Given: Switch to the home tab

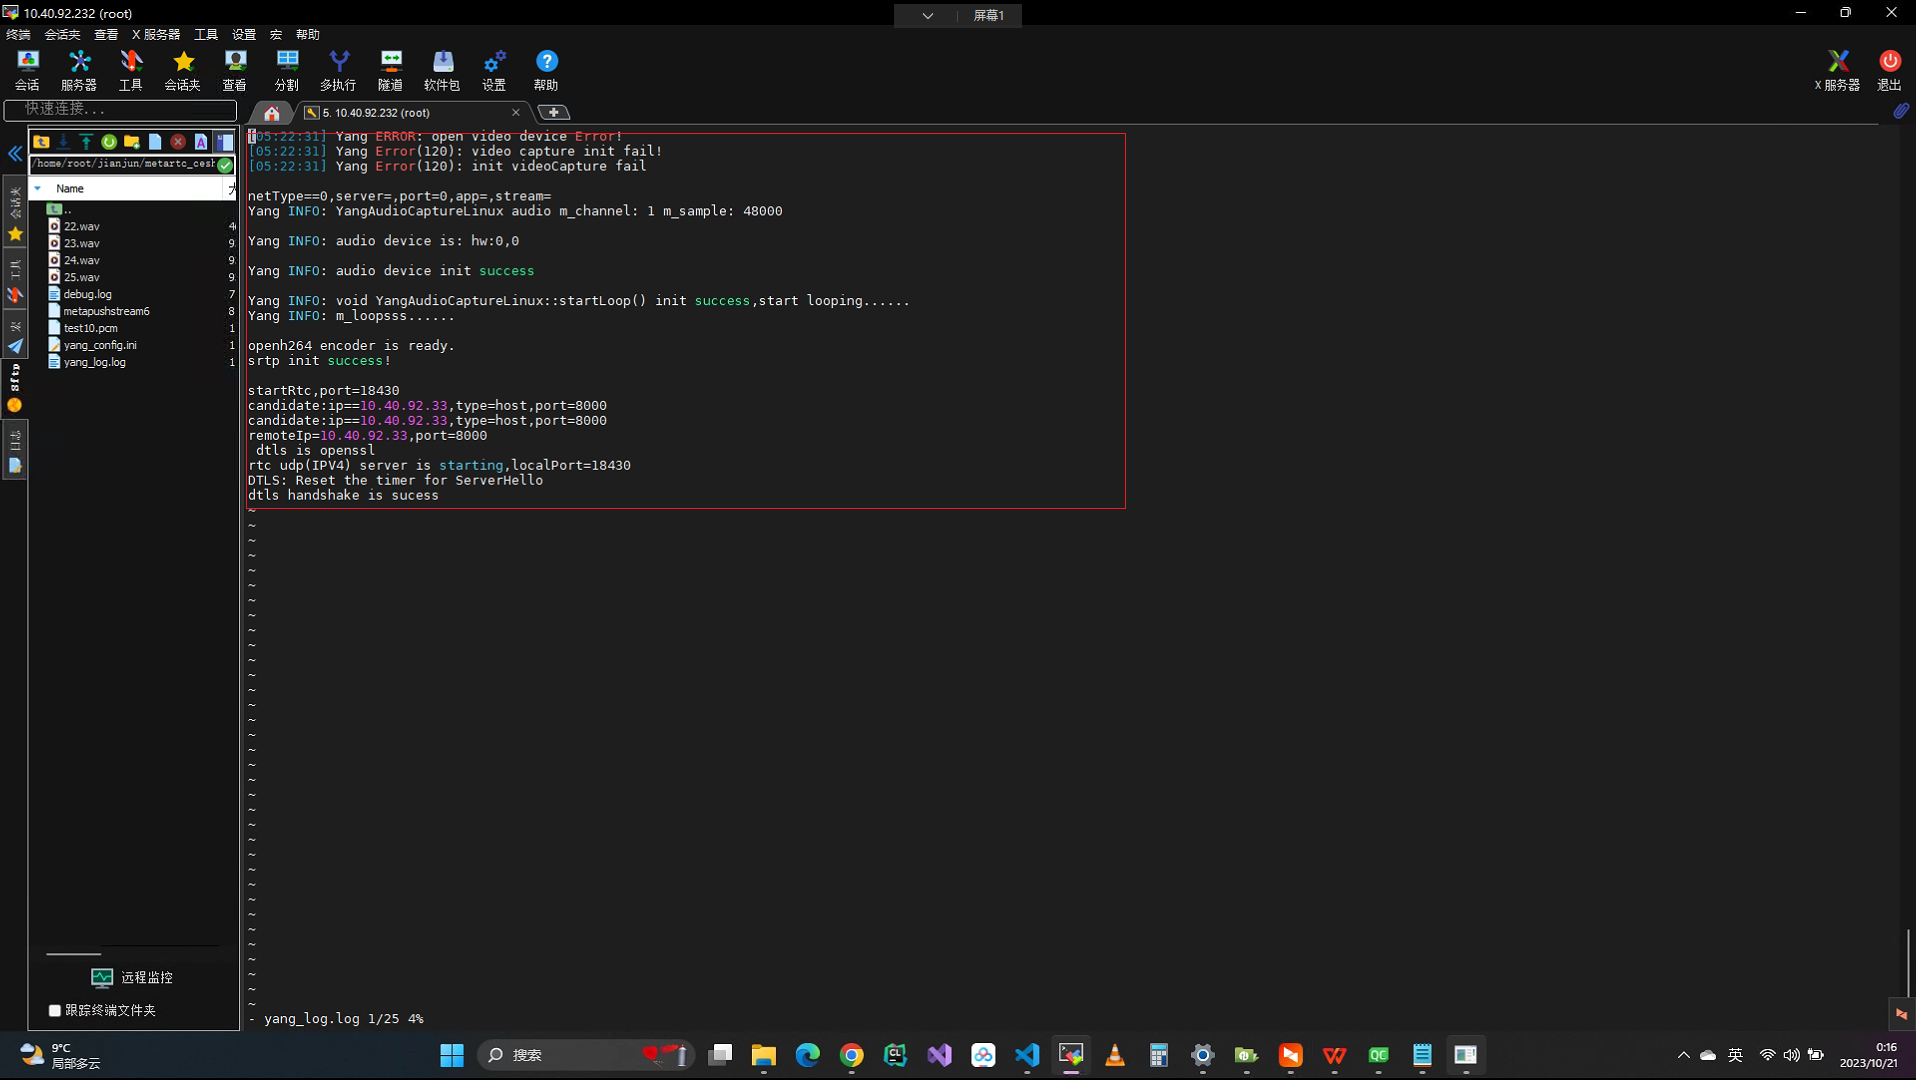Looking at the screenshot, I should click(270, 113).
